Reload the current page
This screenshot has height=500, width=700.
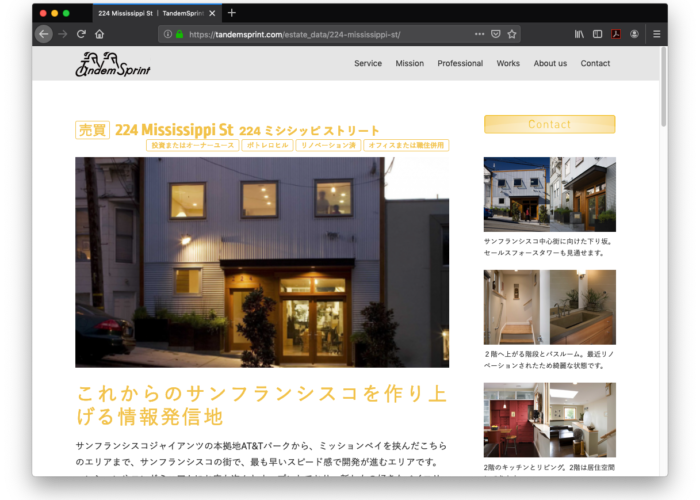tap(81, 34)
